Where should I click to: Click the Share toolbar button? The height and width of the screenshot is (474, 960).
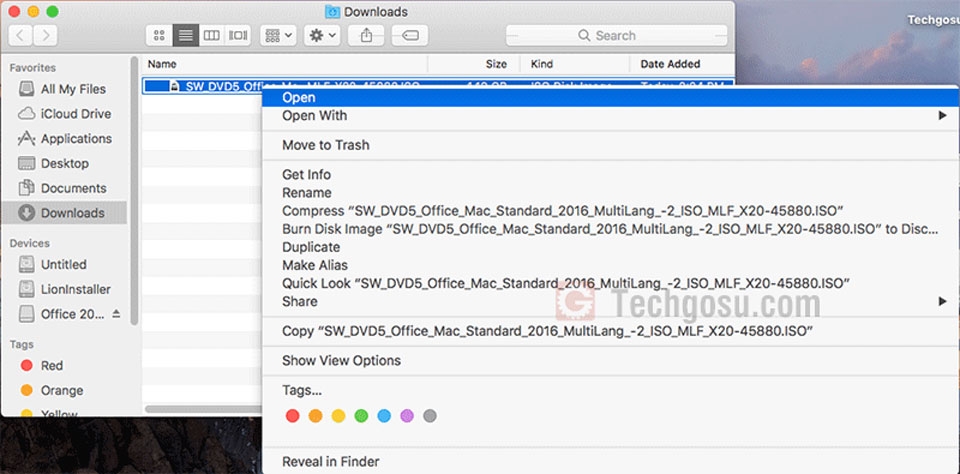pos(366,35)
